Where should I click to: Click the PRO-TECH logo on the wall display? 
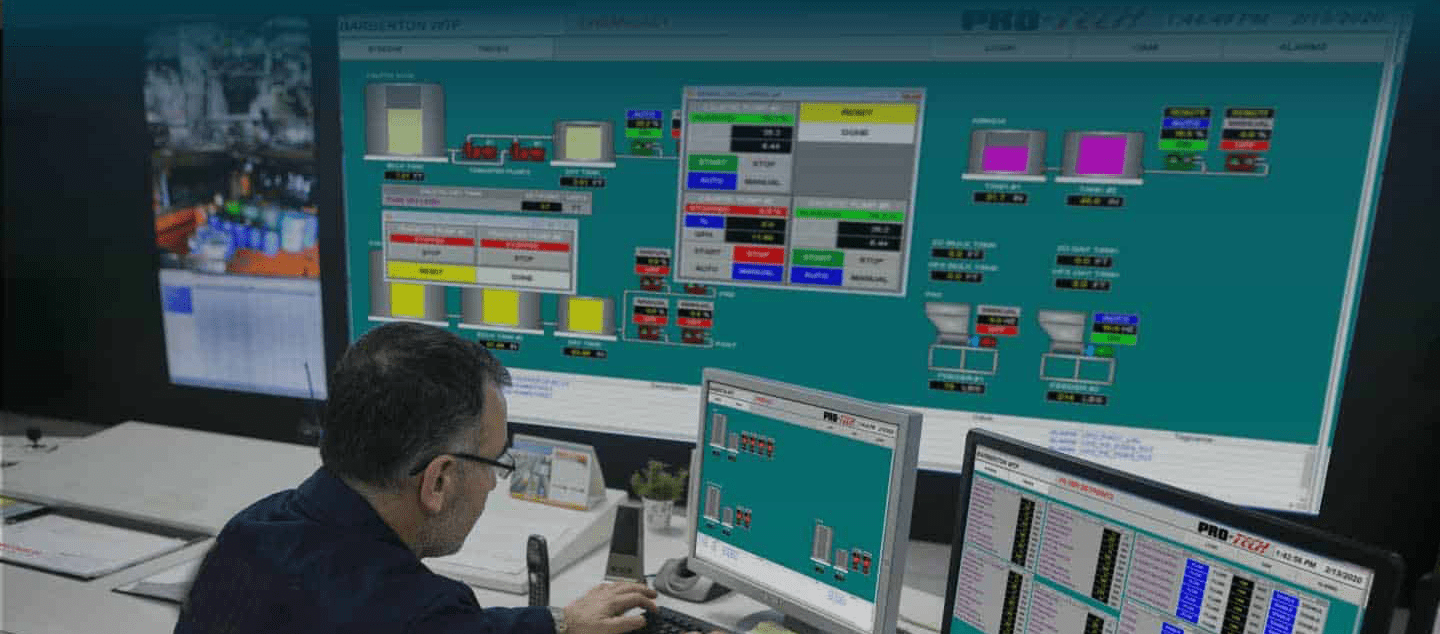pyautogui.click(x=1052, y=19)
